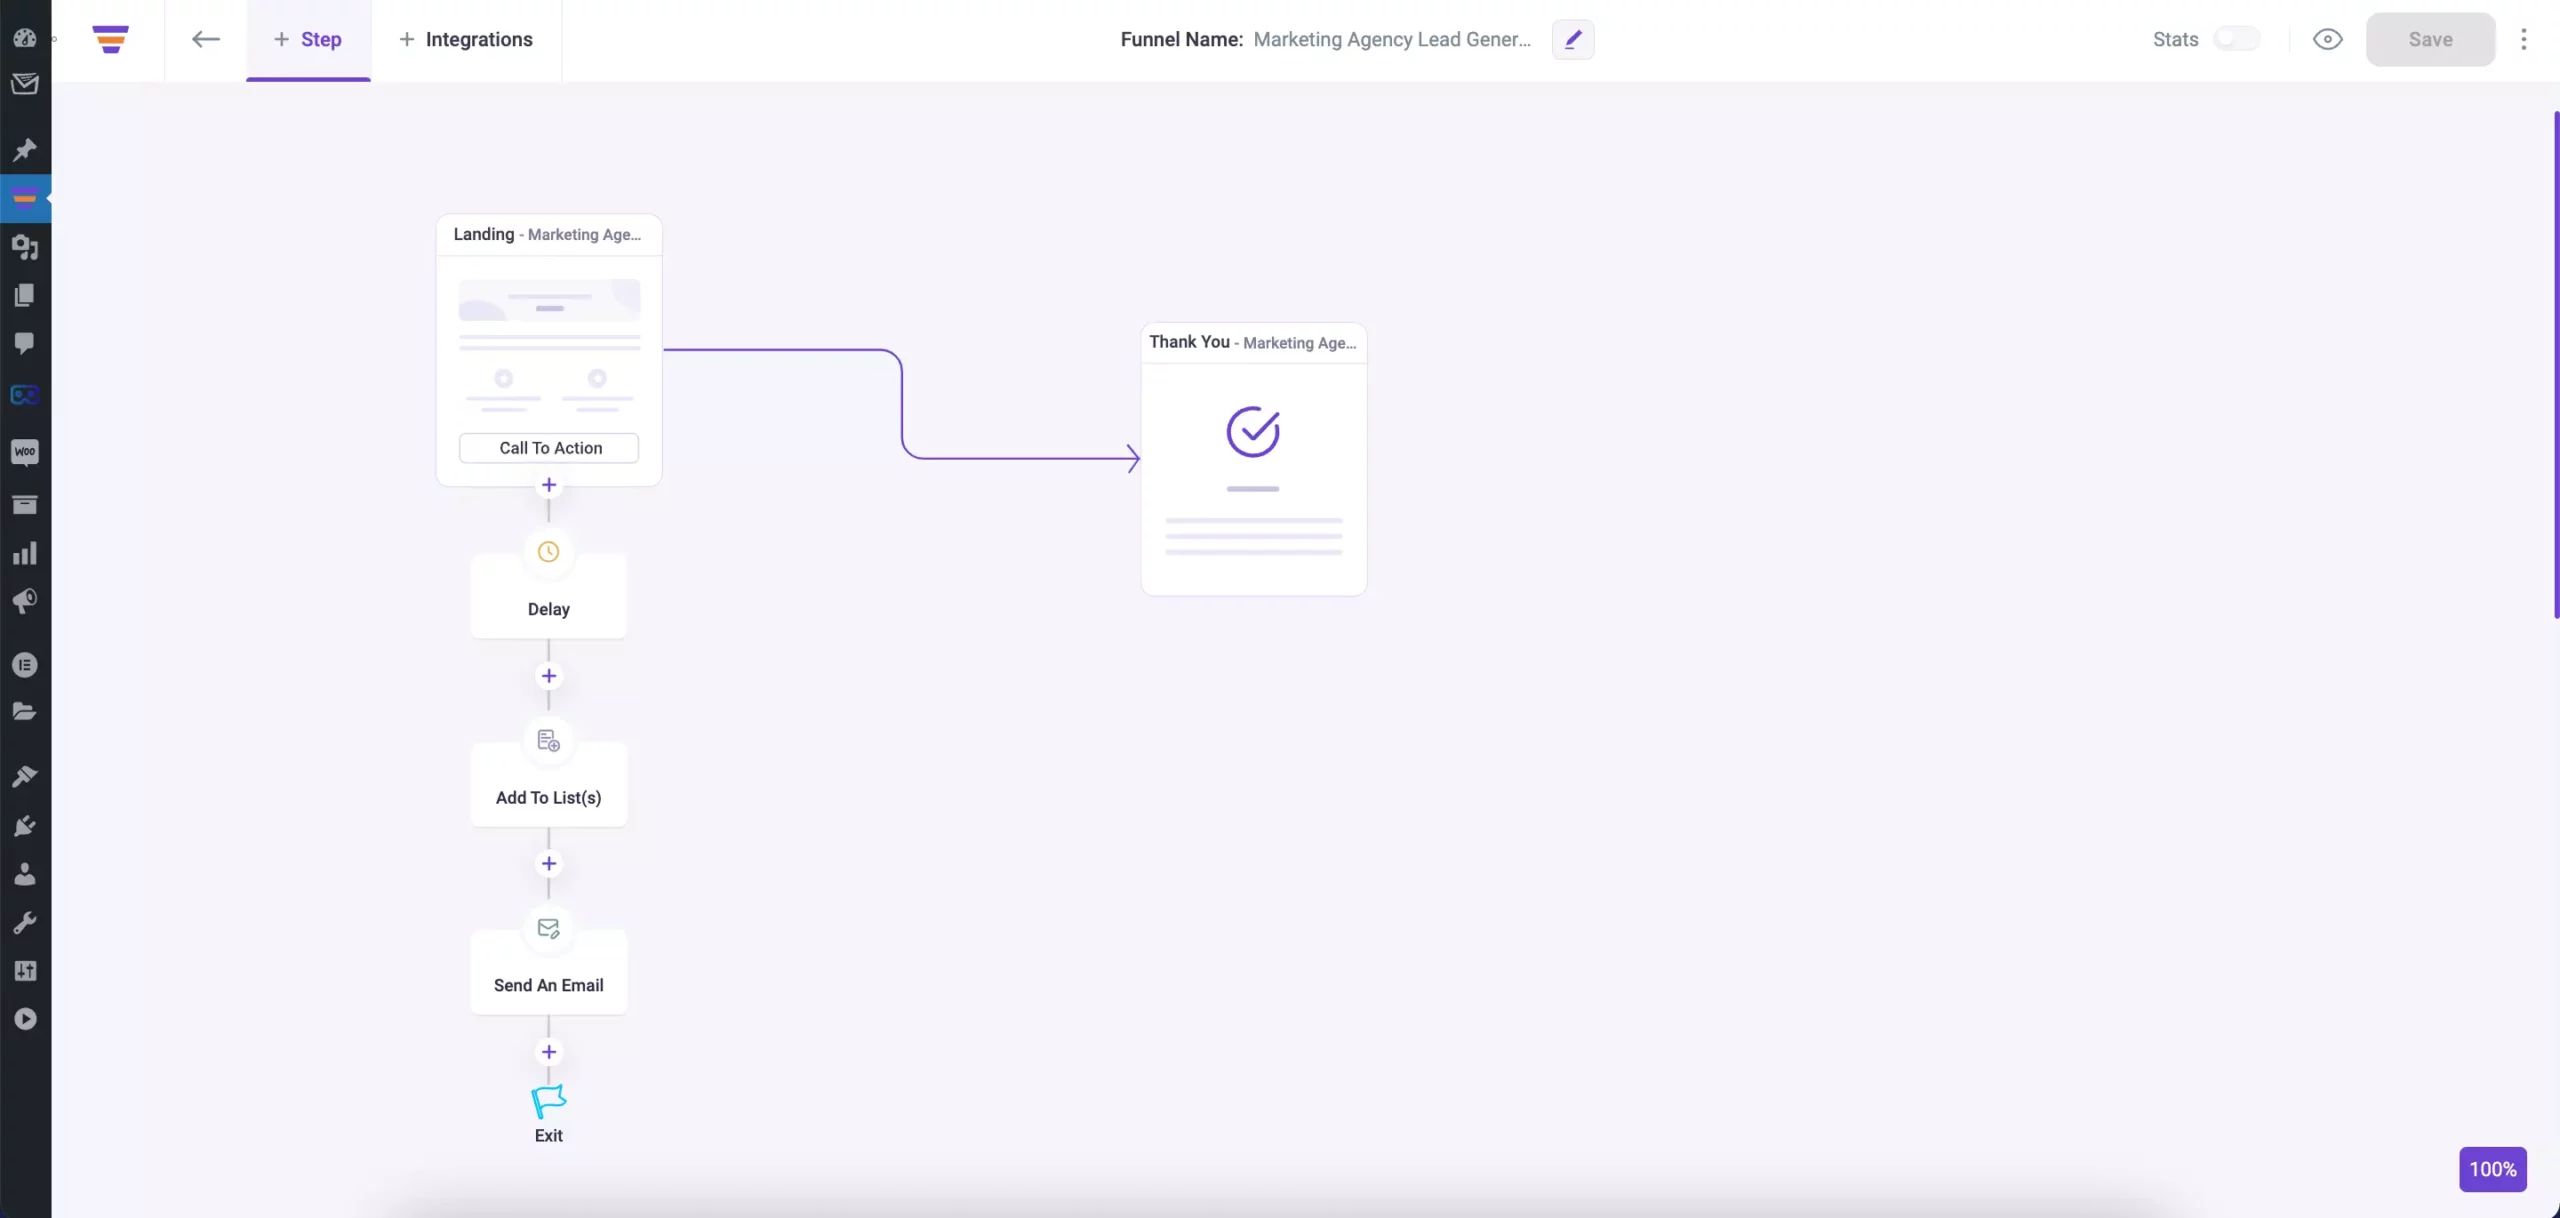Toggle the Stats switch on toolbar

pyautogui.click(x=2237, y=39)
